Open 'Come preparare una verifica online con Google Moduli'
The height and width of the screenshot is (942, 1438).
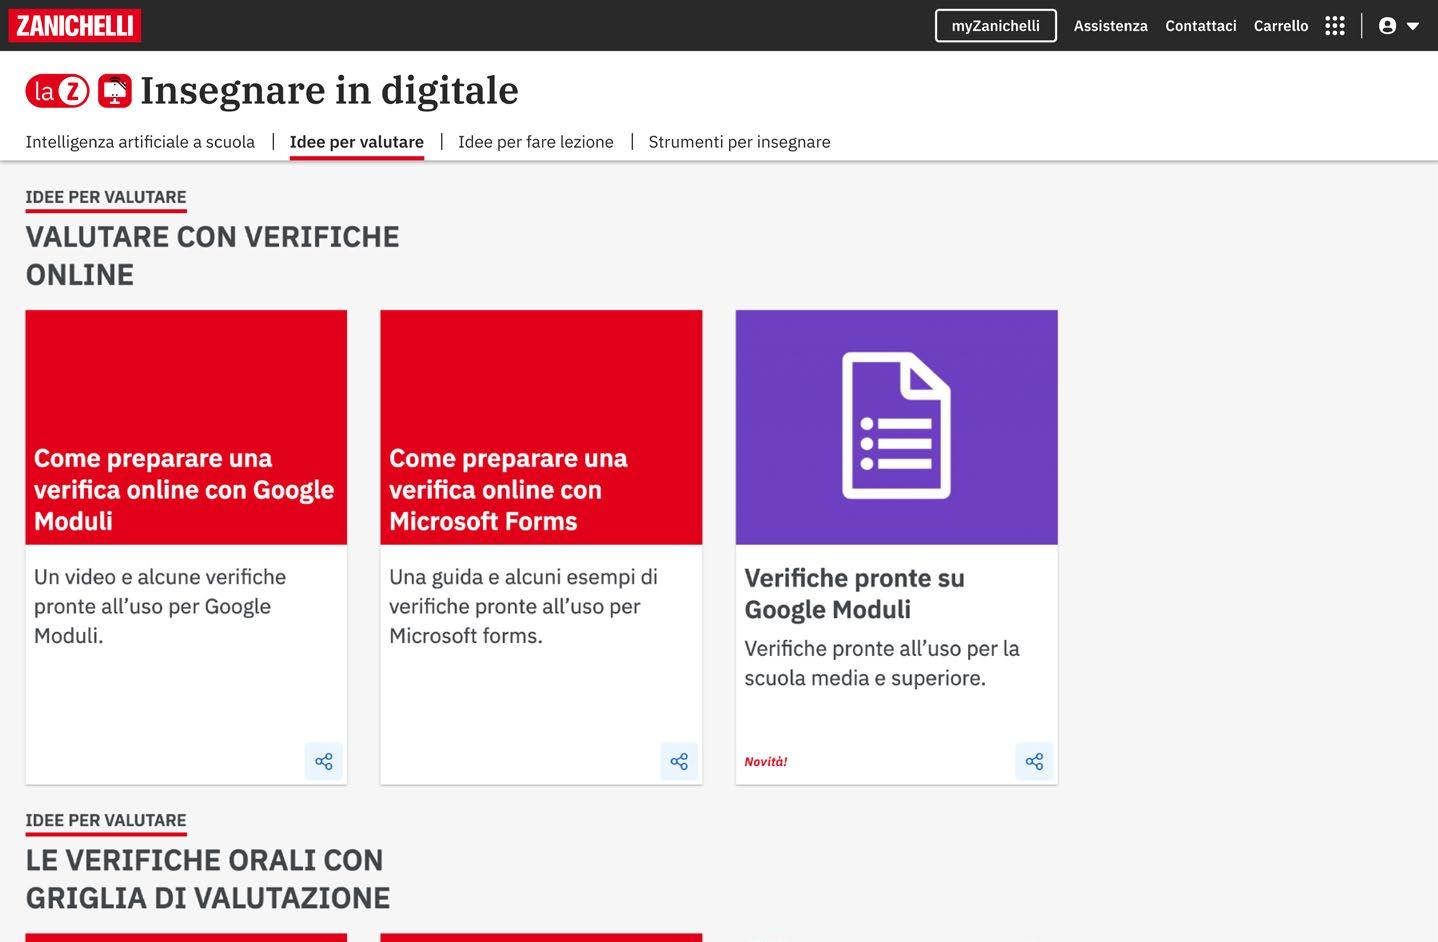184,490
